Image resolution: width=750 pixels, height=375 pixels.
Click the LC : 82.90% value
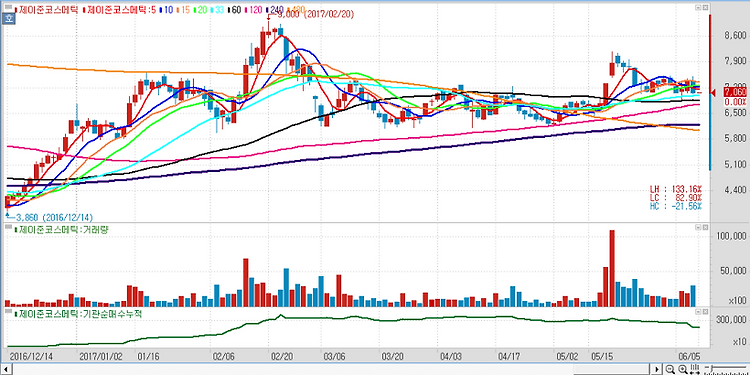(x=675, y=197)
